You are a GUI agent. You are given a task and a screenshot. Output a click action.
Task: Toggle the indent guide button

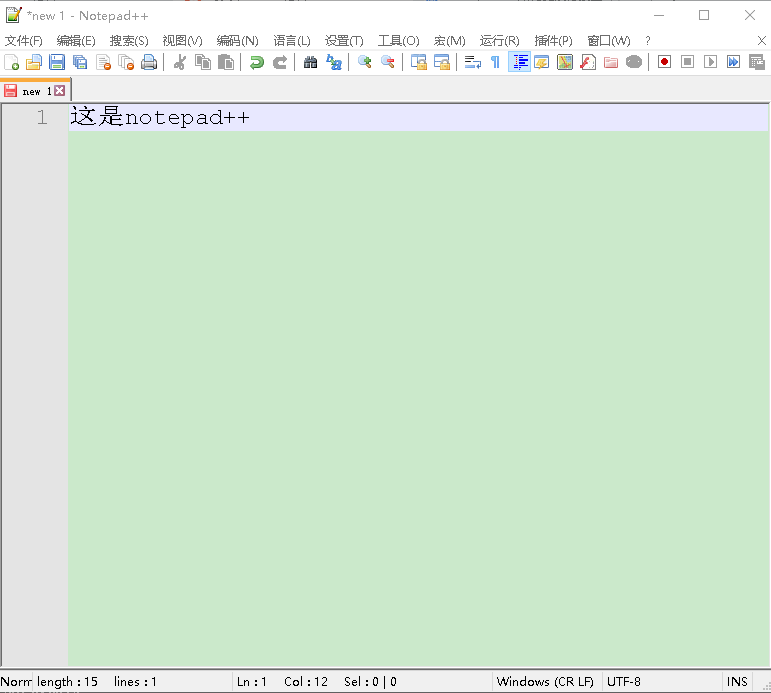519,62
